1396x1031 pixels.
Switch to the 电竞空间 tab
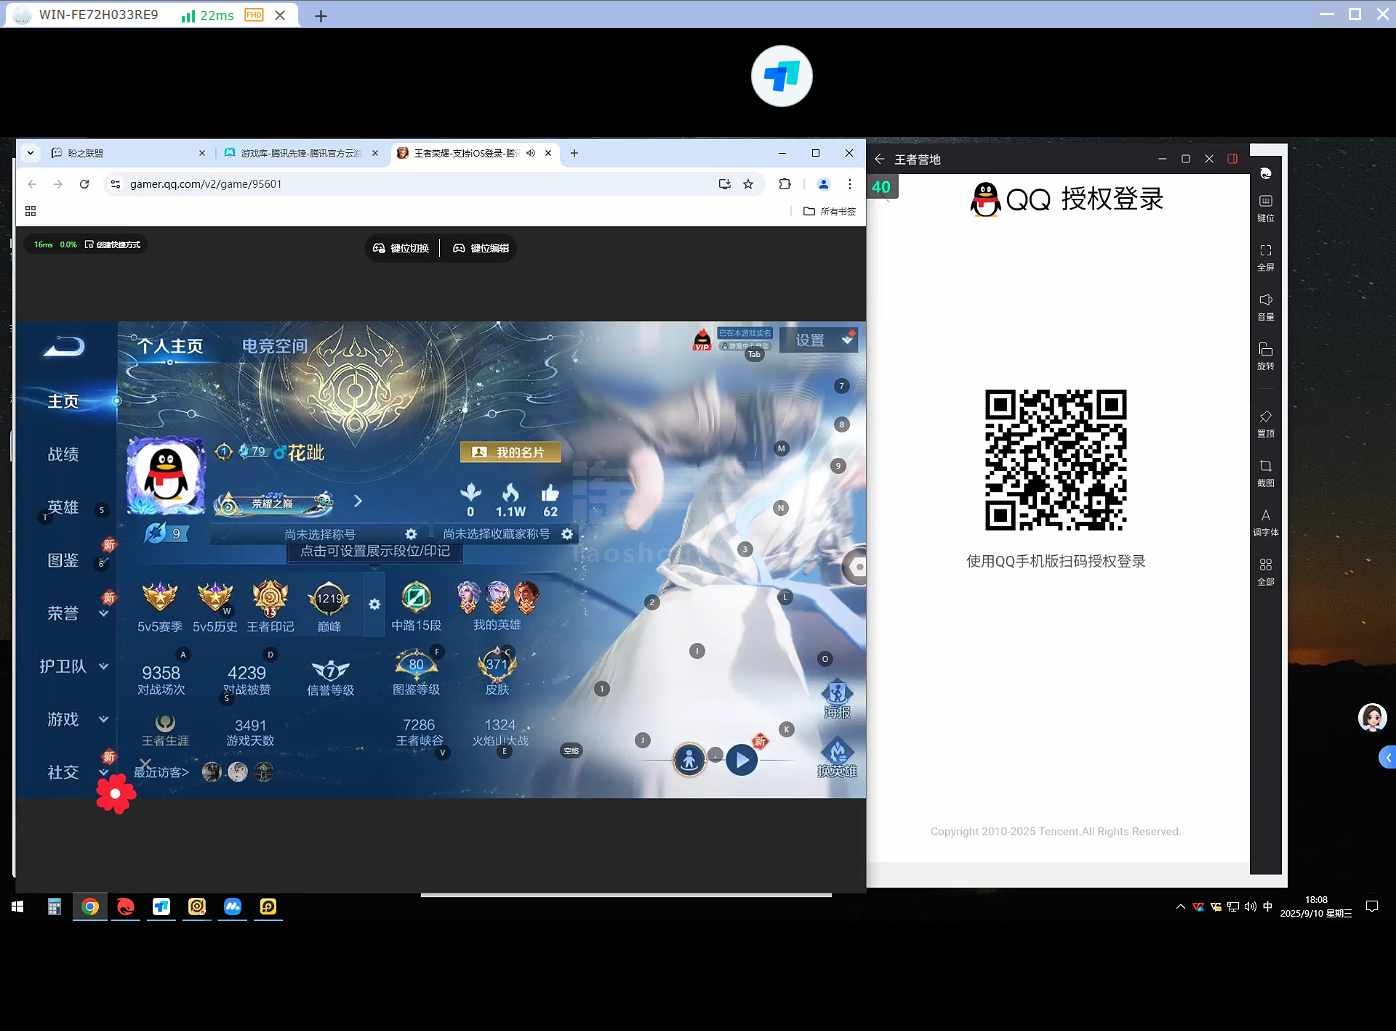(x=274, y=346)
